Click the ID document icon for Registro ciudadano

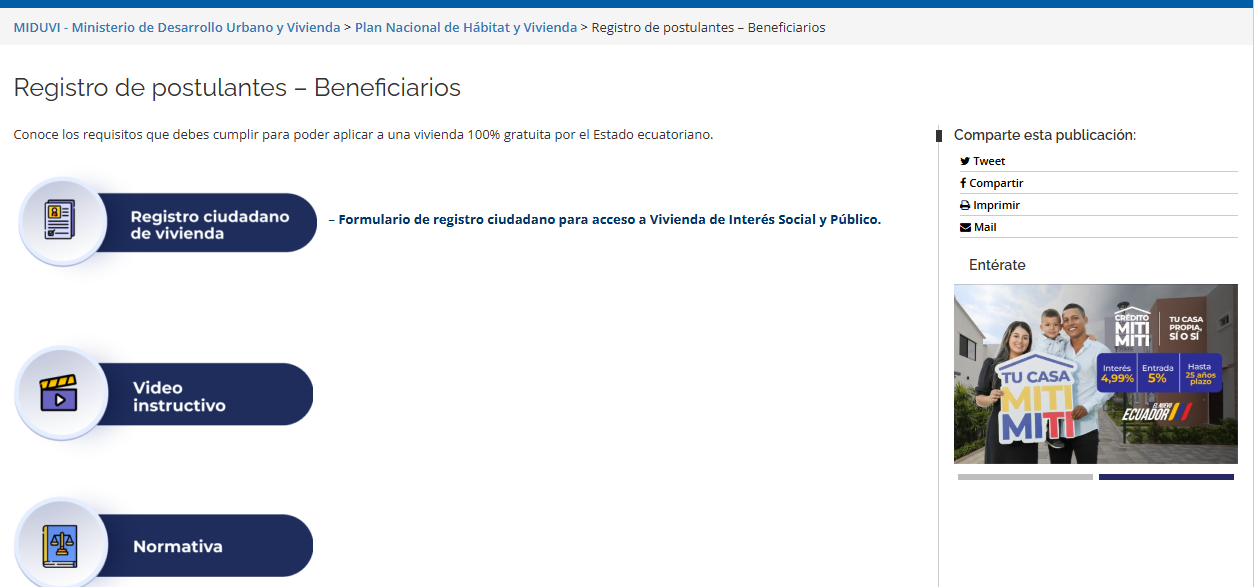click(60, 220)
